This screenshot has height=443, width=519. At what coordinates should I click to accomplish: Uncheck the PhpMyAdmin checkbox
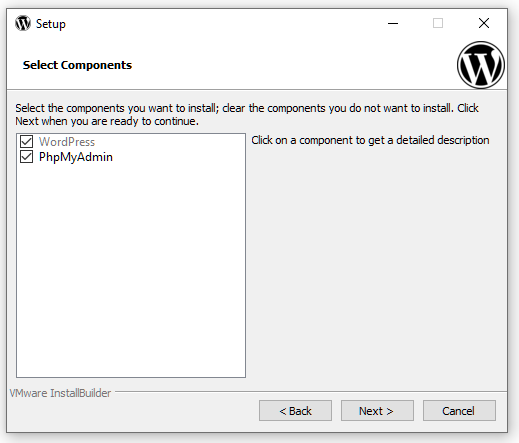tap(26, 157)
